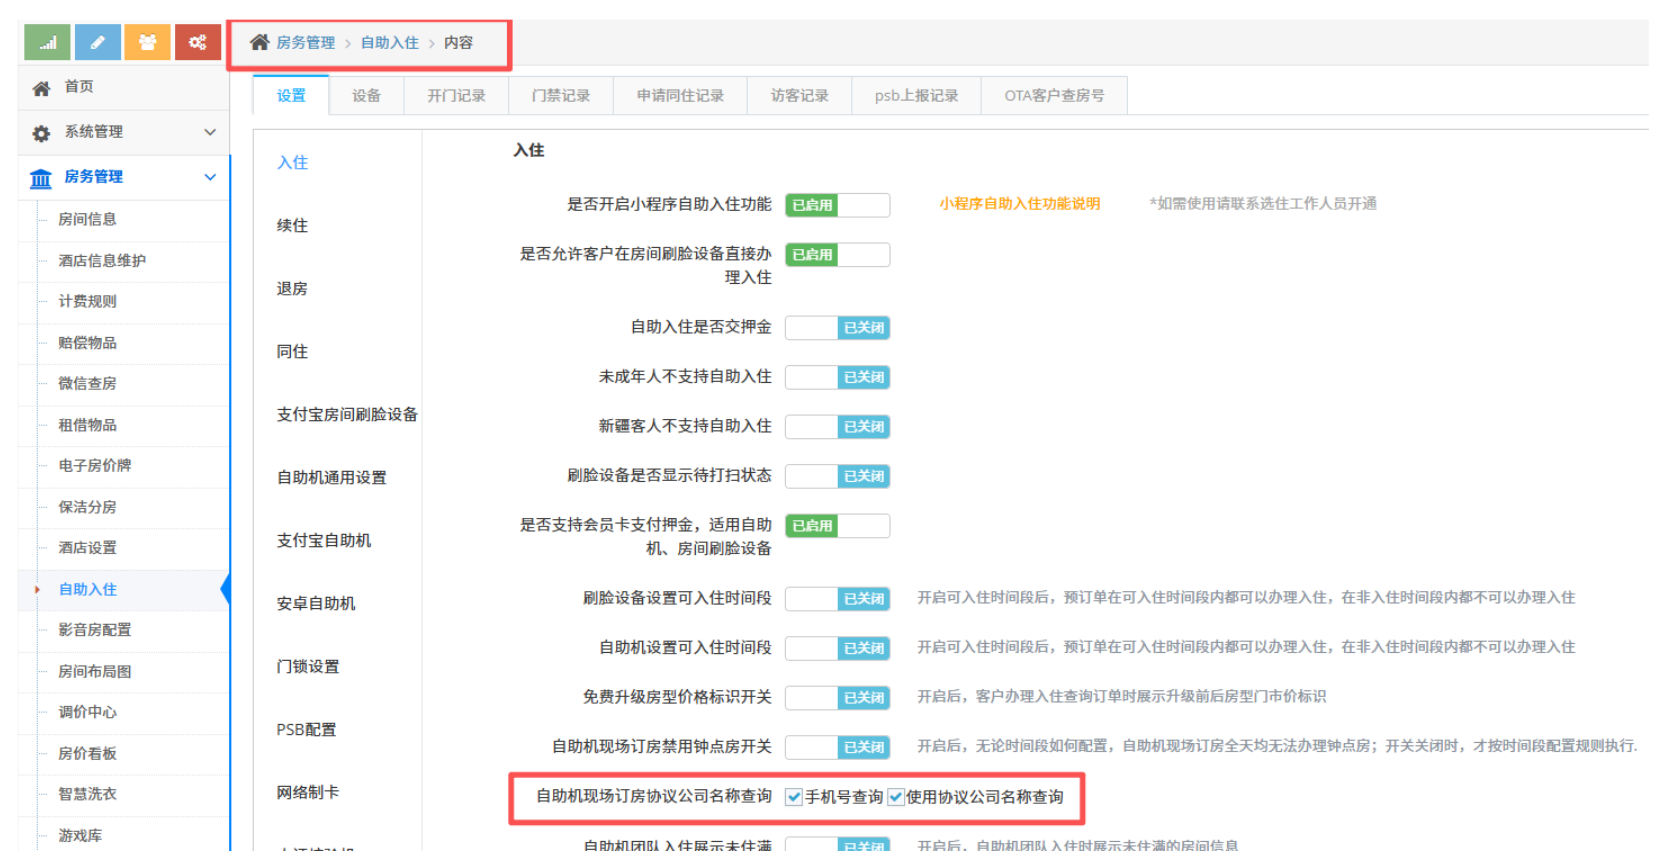Expand the 系统管理 menu chevron
Screen dimensions: 1670x851
[210, 132]
